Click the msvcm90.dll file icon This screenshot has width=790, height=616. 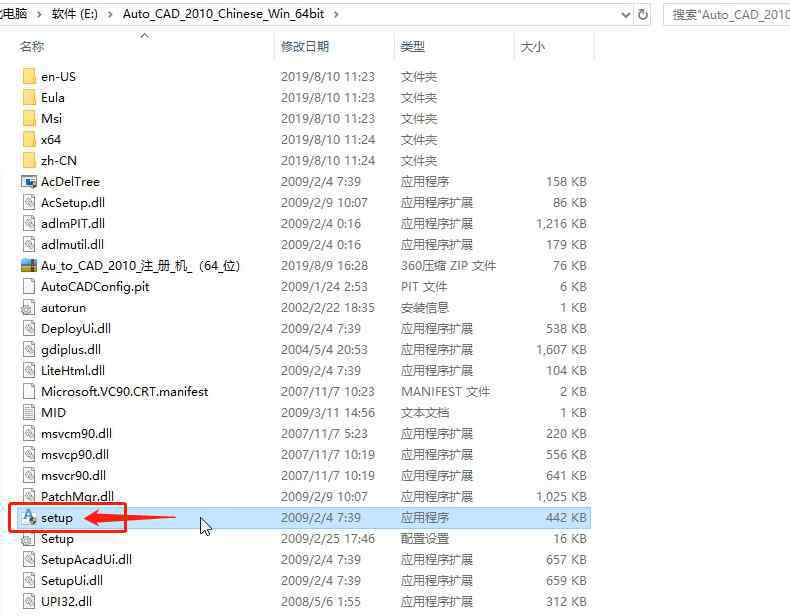point(29,434)
